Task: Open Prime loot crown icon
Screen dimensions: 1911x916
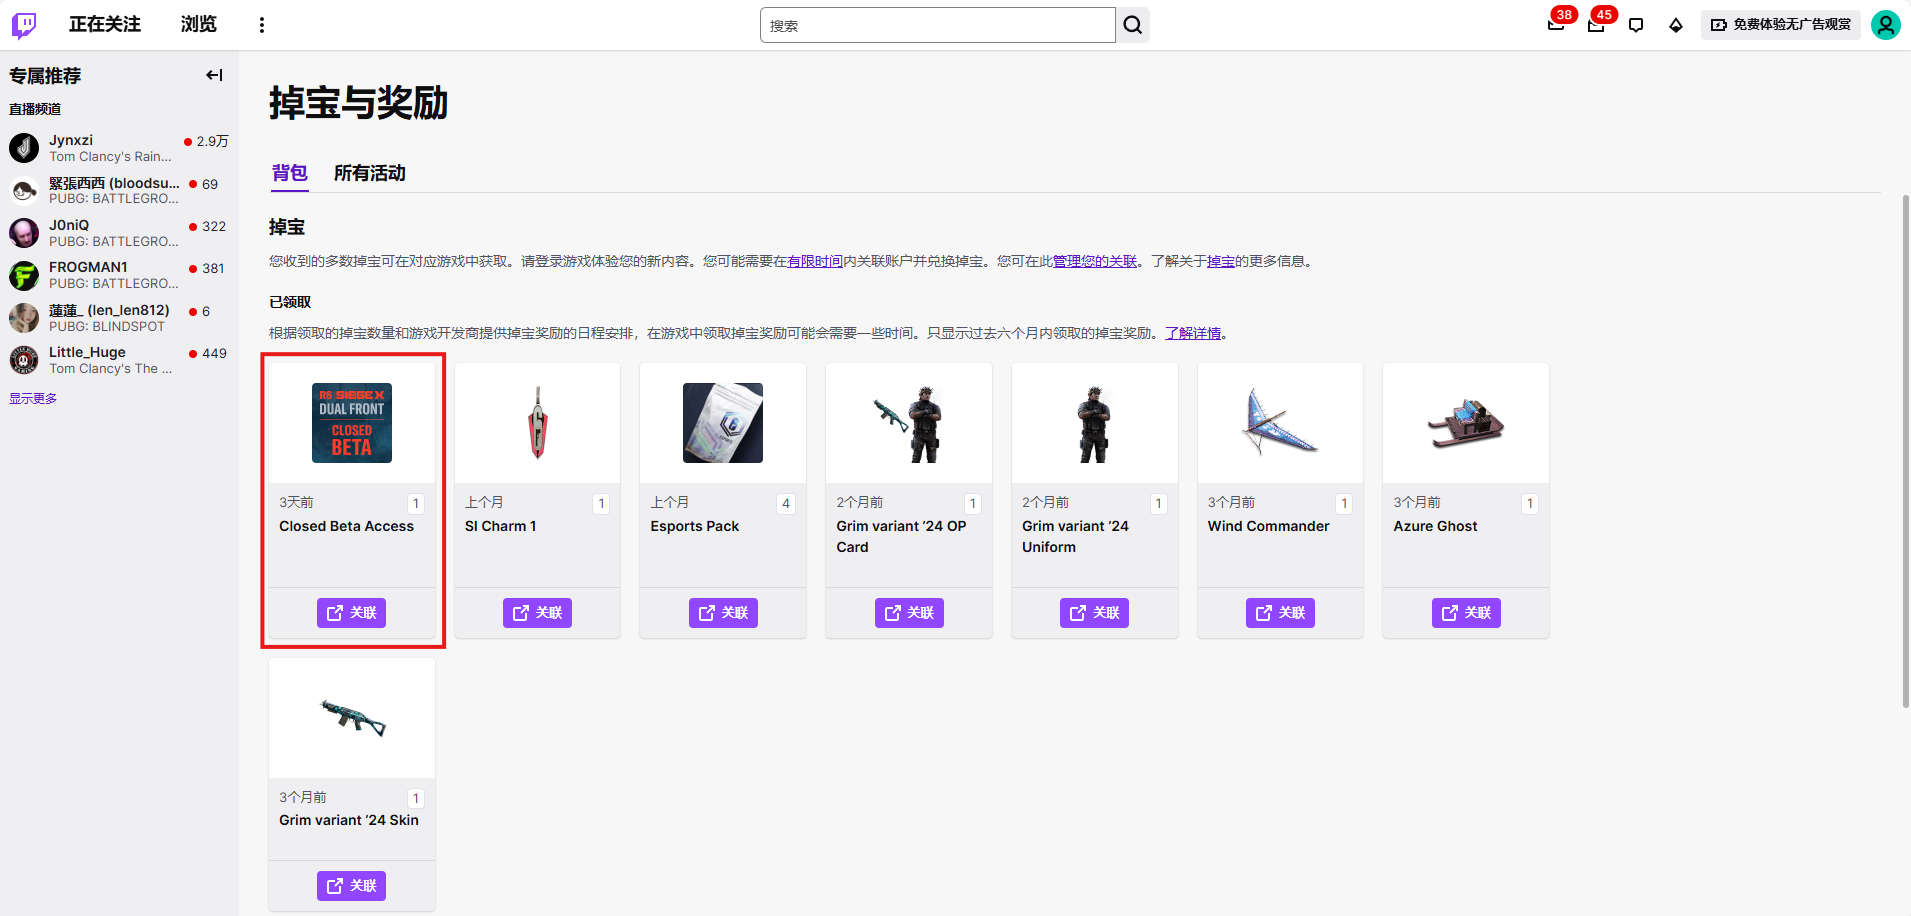Action: pos(1556,25)
